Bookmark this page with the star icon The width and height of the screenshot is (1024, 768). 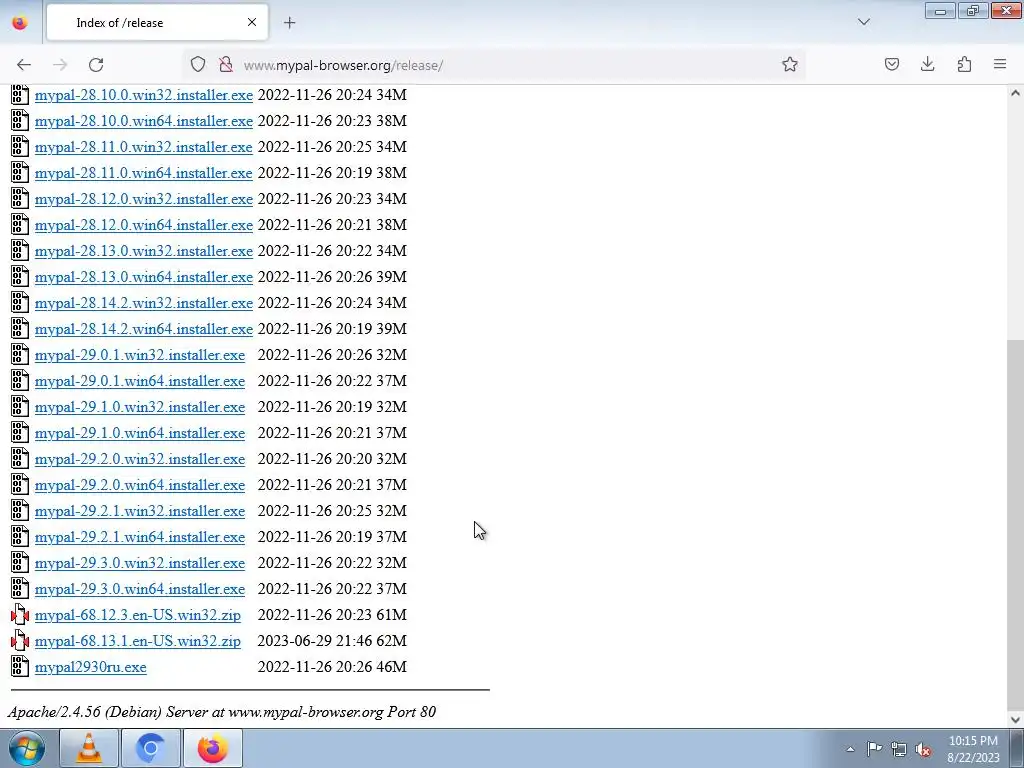point(790,65)
